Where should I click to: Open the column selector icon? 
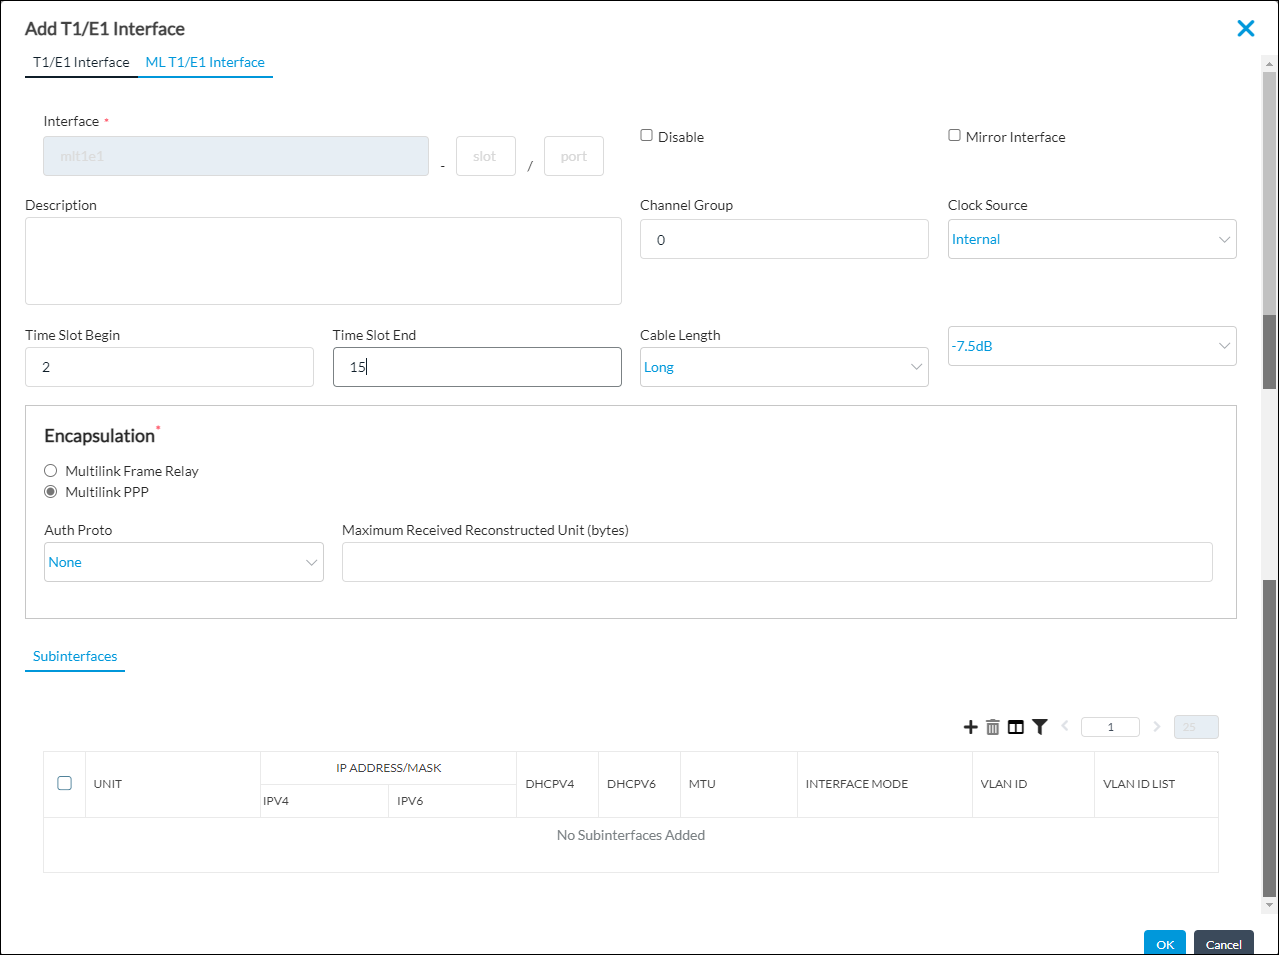tap(1016, 727)
